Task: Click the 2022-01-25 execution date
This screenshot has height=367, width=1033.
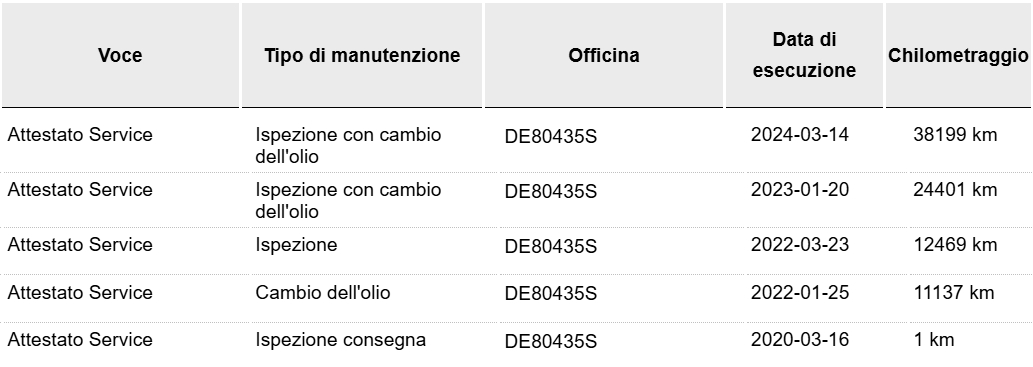Action: tap(800, 293)
